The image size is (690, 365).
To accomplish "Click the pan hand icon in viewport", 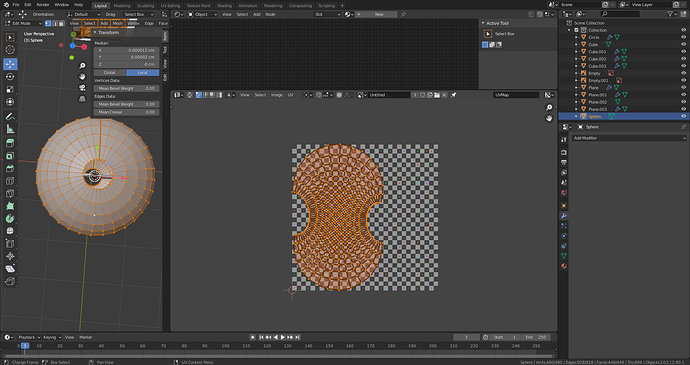I will pos(82,77).
